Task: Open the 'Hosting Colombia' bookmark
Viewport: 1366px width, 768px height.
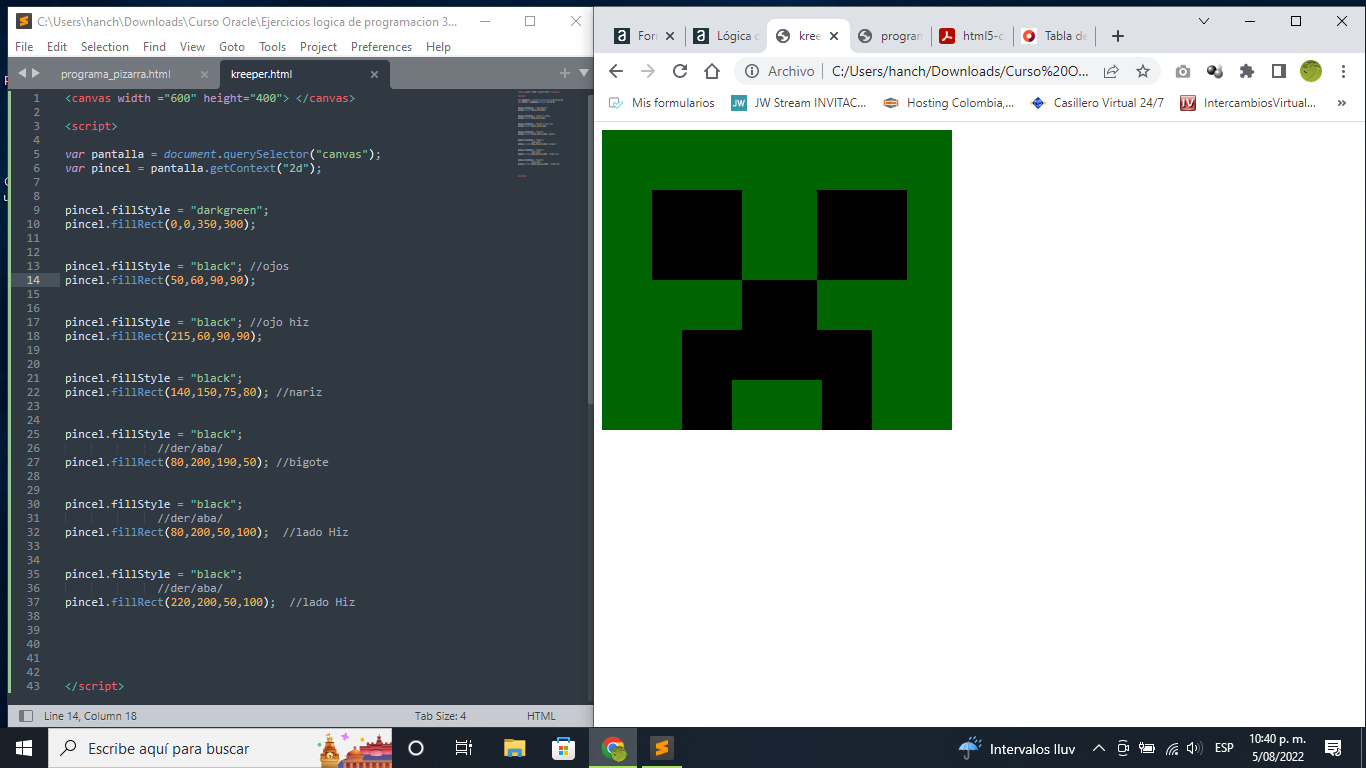Action: [948, 103]
